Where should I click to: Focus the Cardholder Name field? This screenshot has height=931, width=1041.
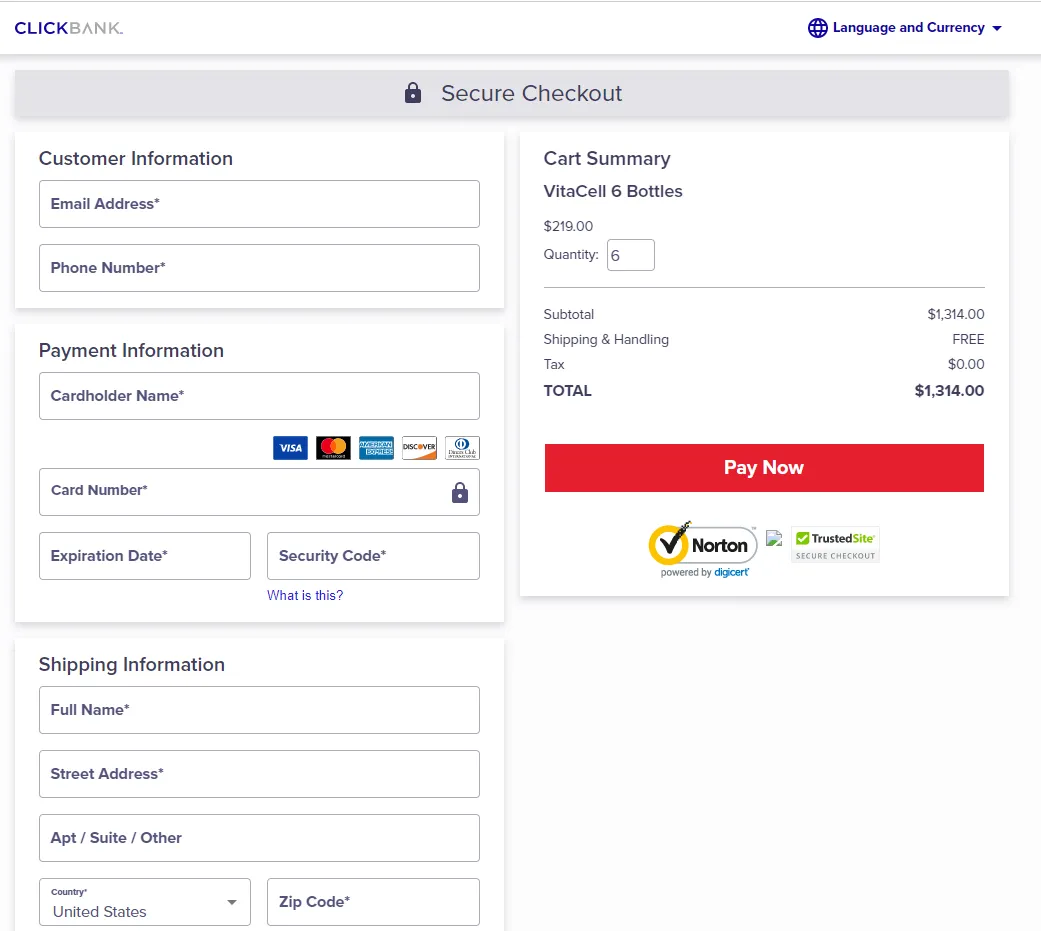coord(259,396)
